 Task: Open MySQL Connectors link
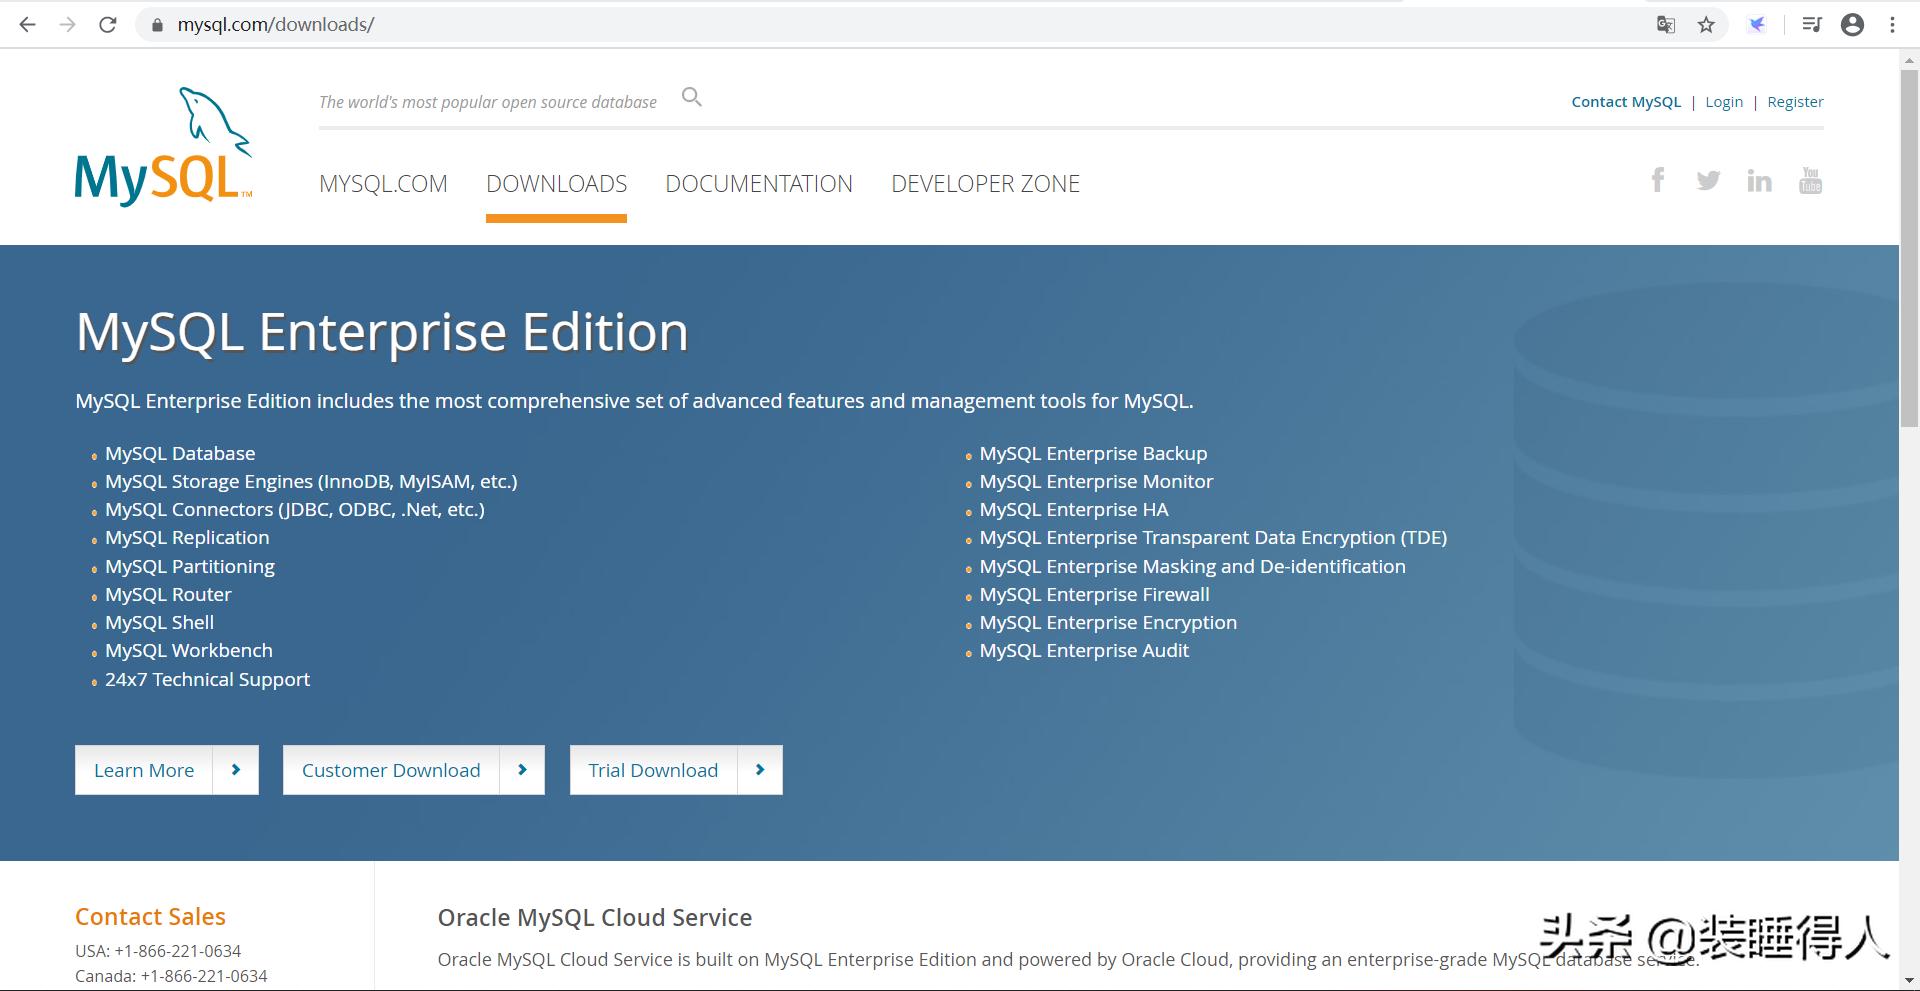[295, 509]
